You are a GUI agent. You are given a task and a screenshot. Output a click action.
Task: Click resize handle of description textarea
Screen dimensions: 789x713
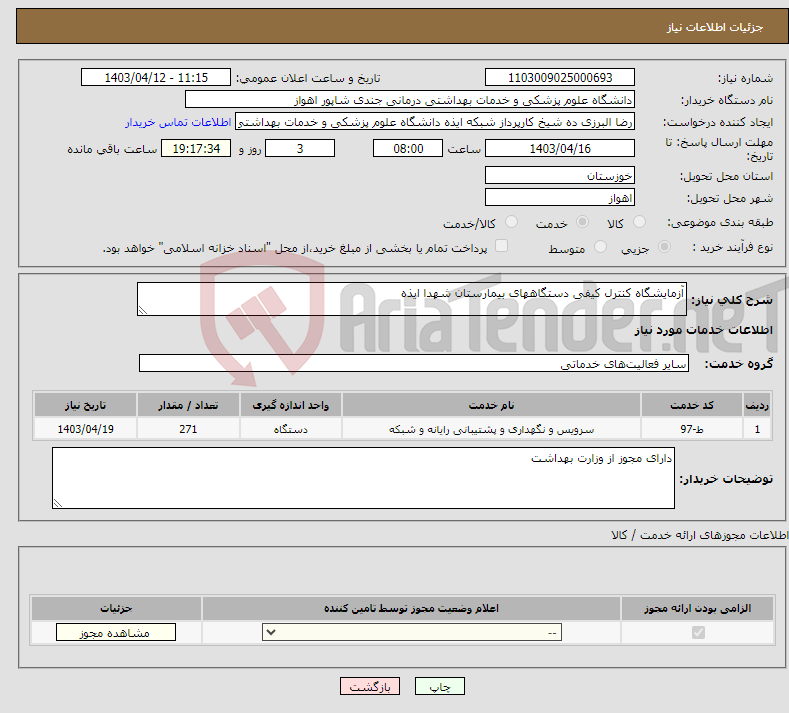(142, 310)
